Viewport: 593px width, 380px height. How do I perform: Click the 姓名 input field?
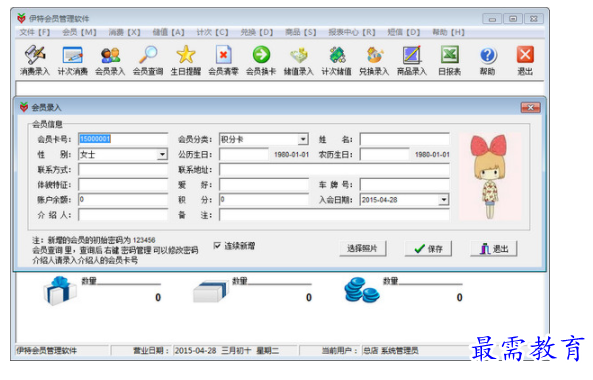(x=404, y=139)
